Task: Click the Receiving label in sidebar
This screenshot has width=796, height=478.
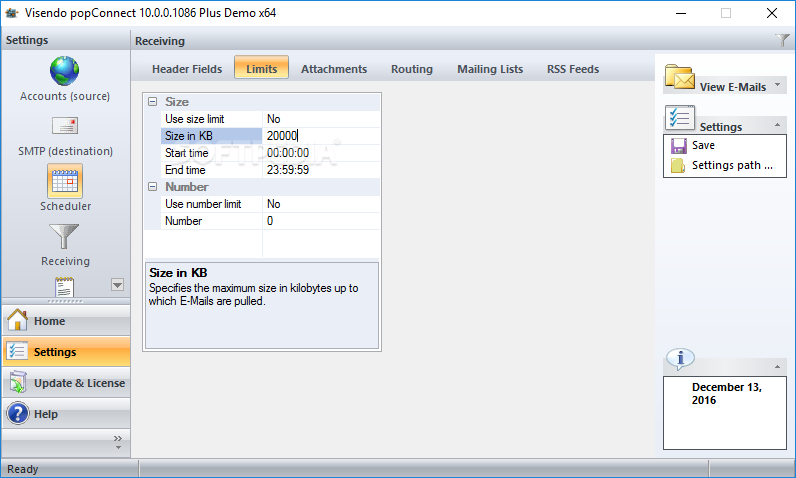Action: pyautogui.click(x=65, y=261)
